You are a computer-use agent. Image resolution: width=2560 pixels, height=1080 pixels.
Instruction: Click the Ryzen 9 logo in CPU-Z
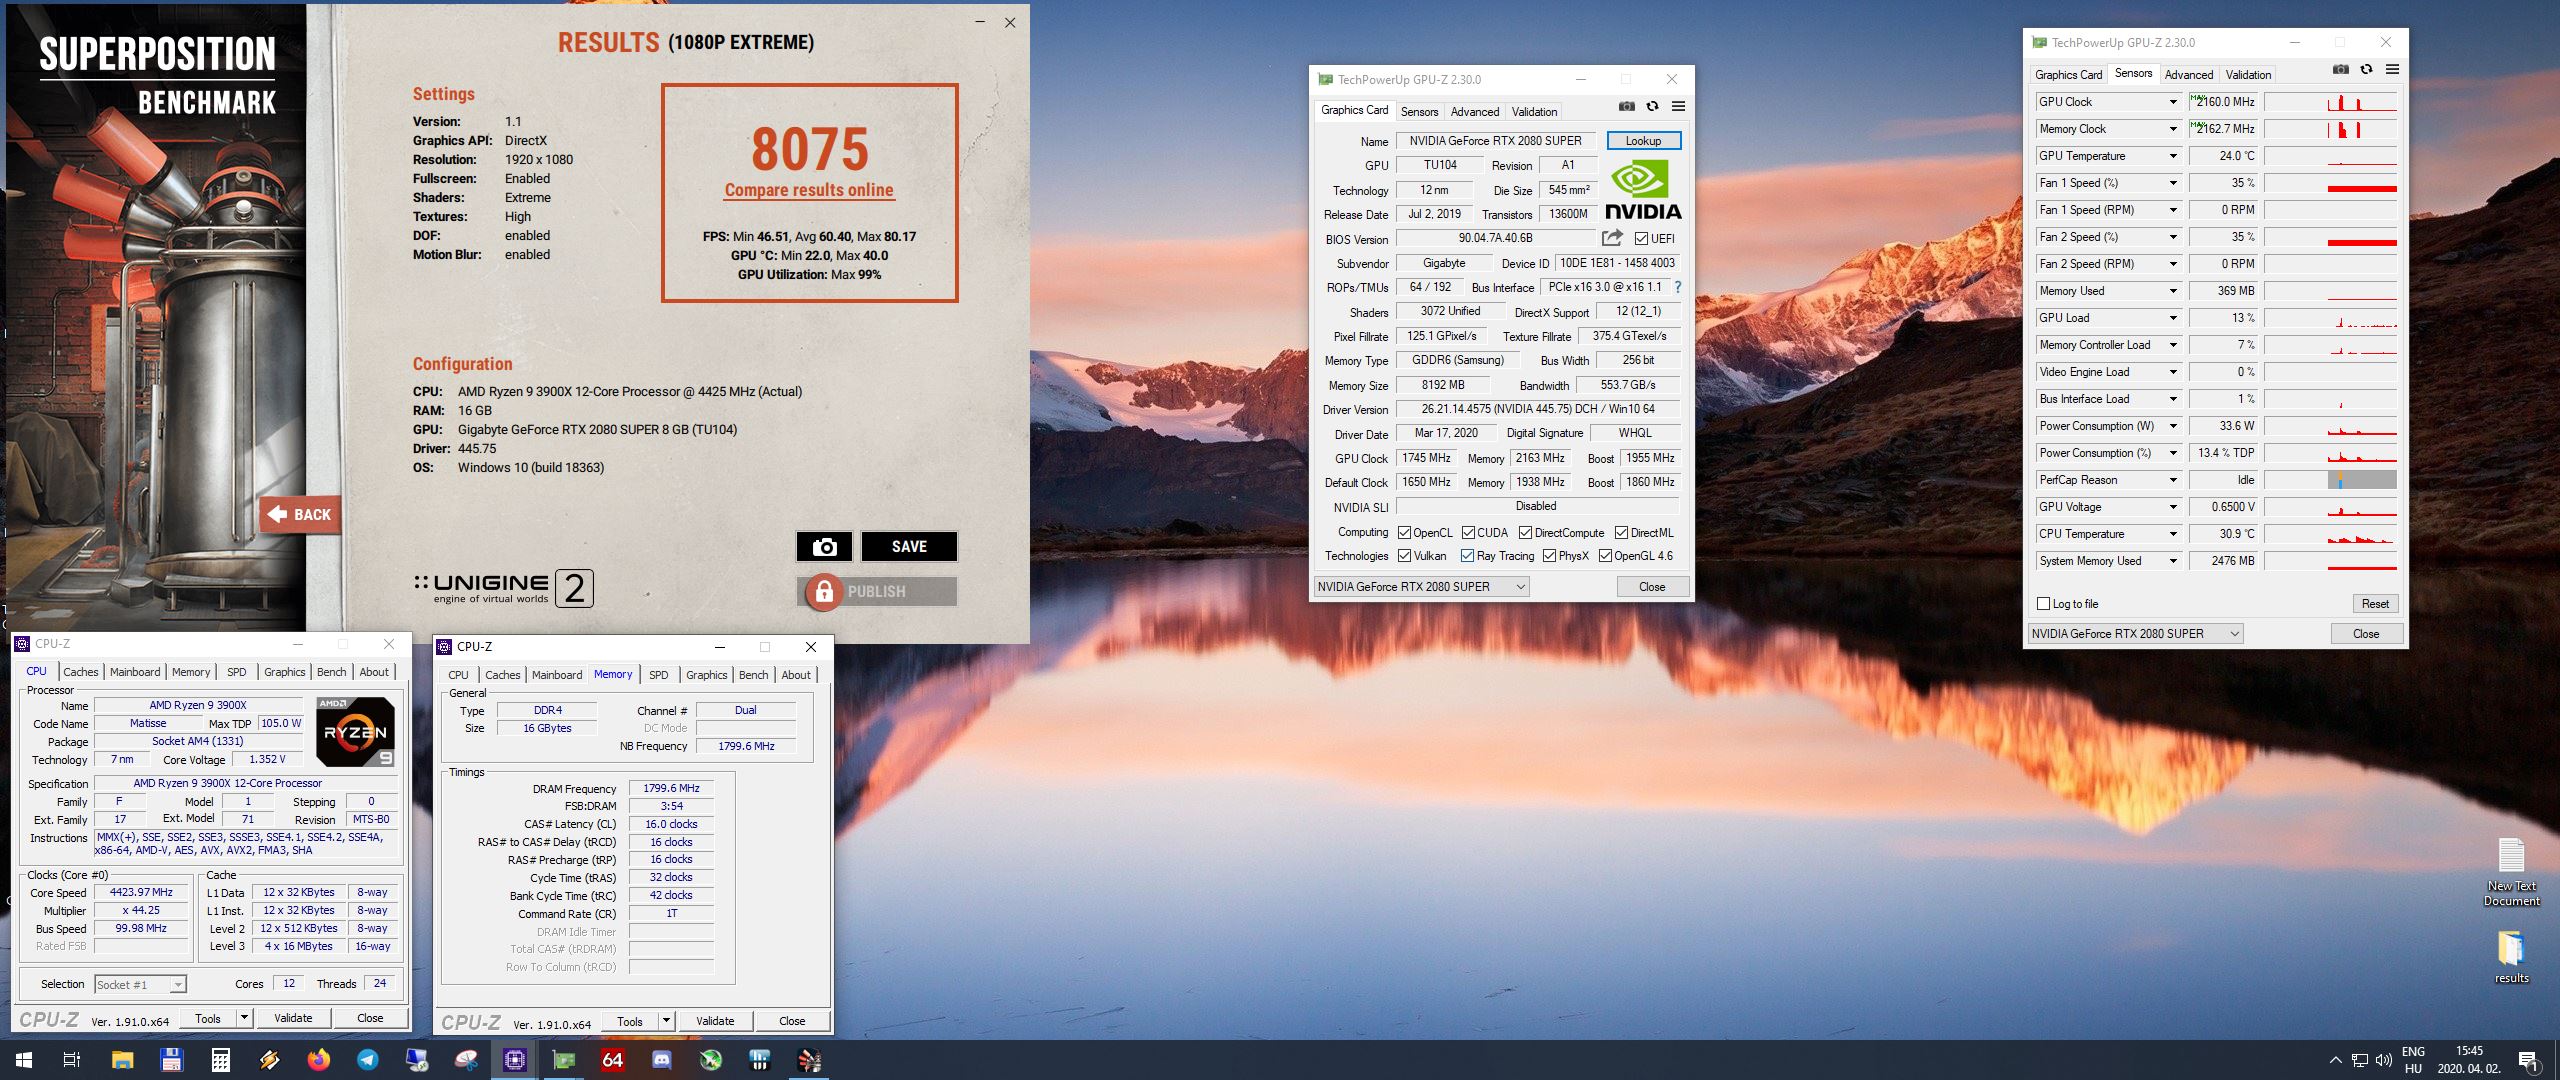click(x=355, y=732)
